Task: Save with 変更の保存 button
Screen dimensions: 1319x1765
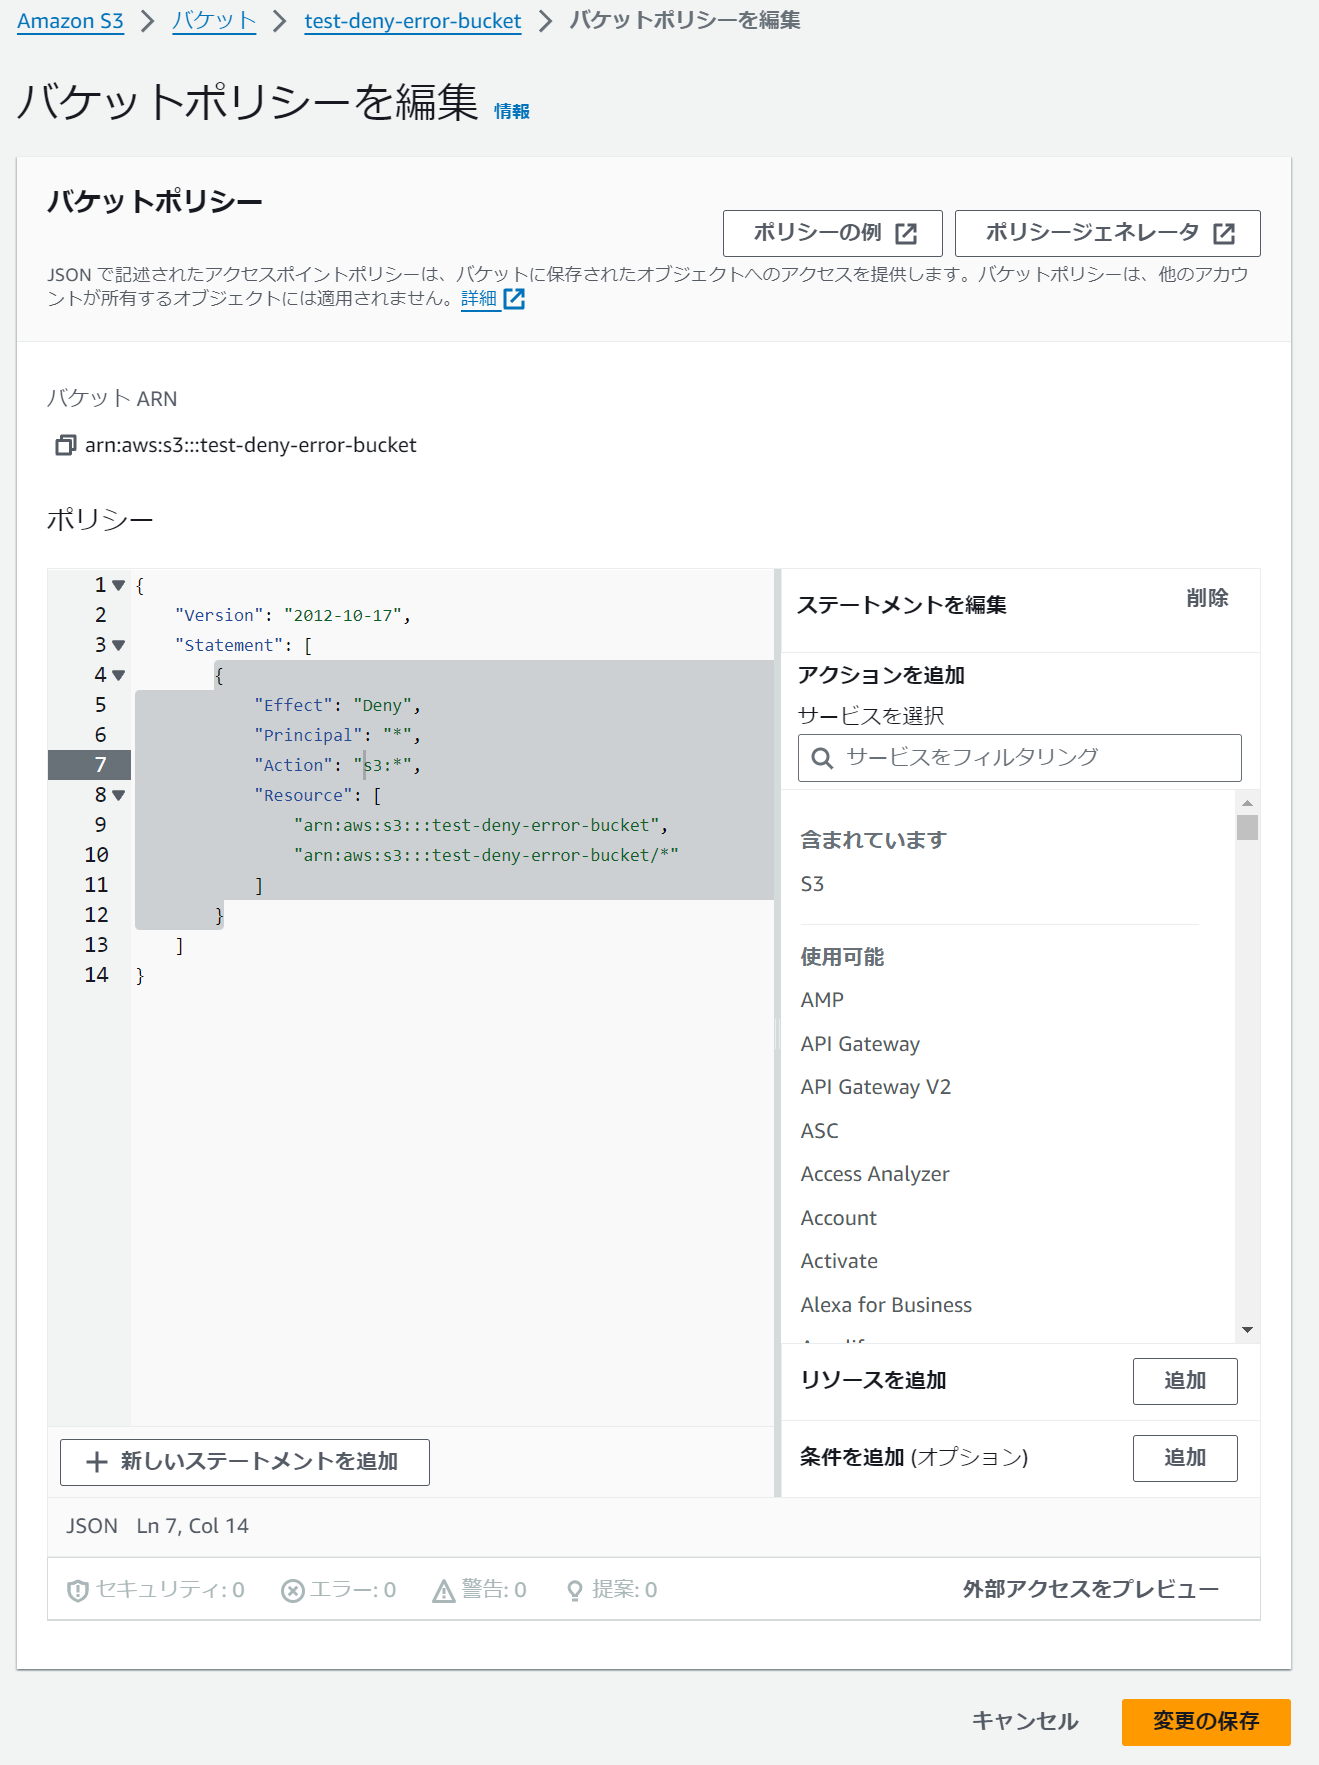Action: pyautogui.click(x=1206, y=1722)
